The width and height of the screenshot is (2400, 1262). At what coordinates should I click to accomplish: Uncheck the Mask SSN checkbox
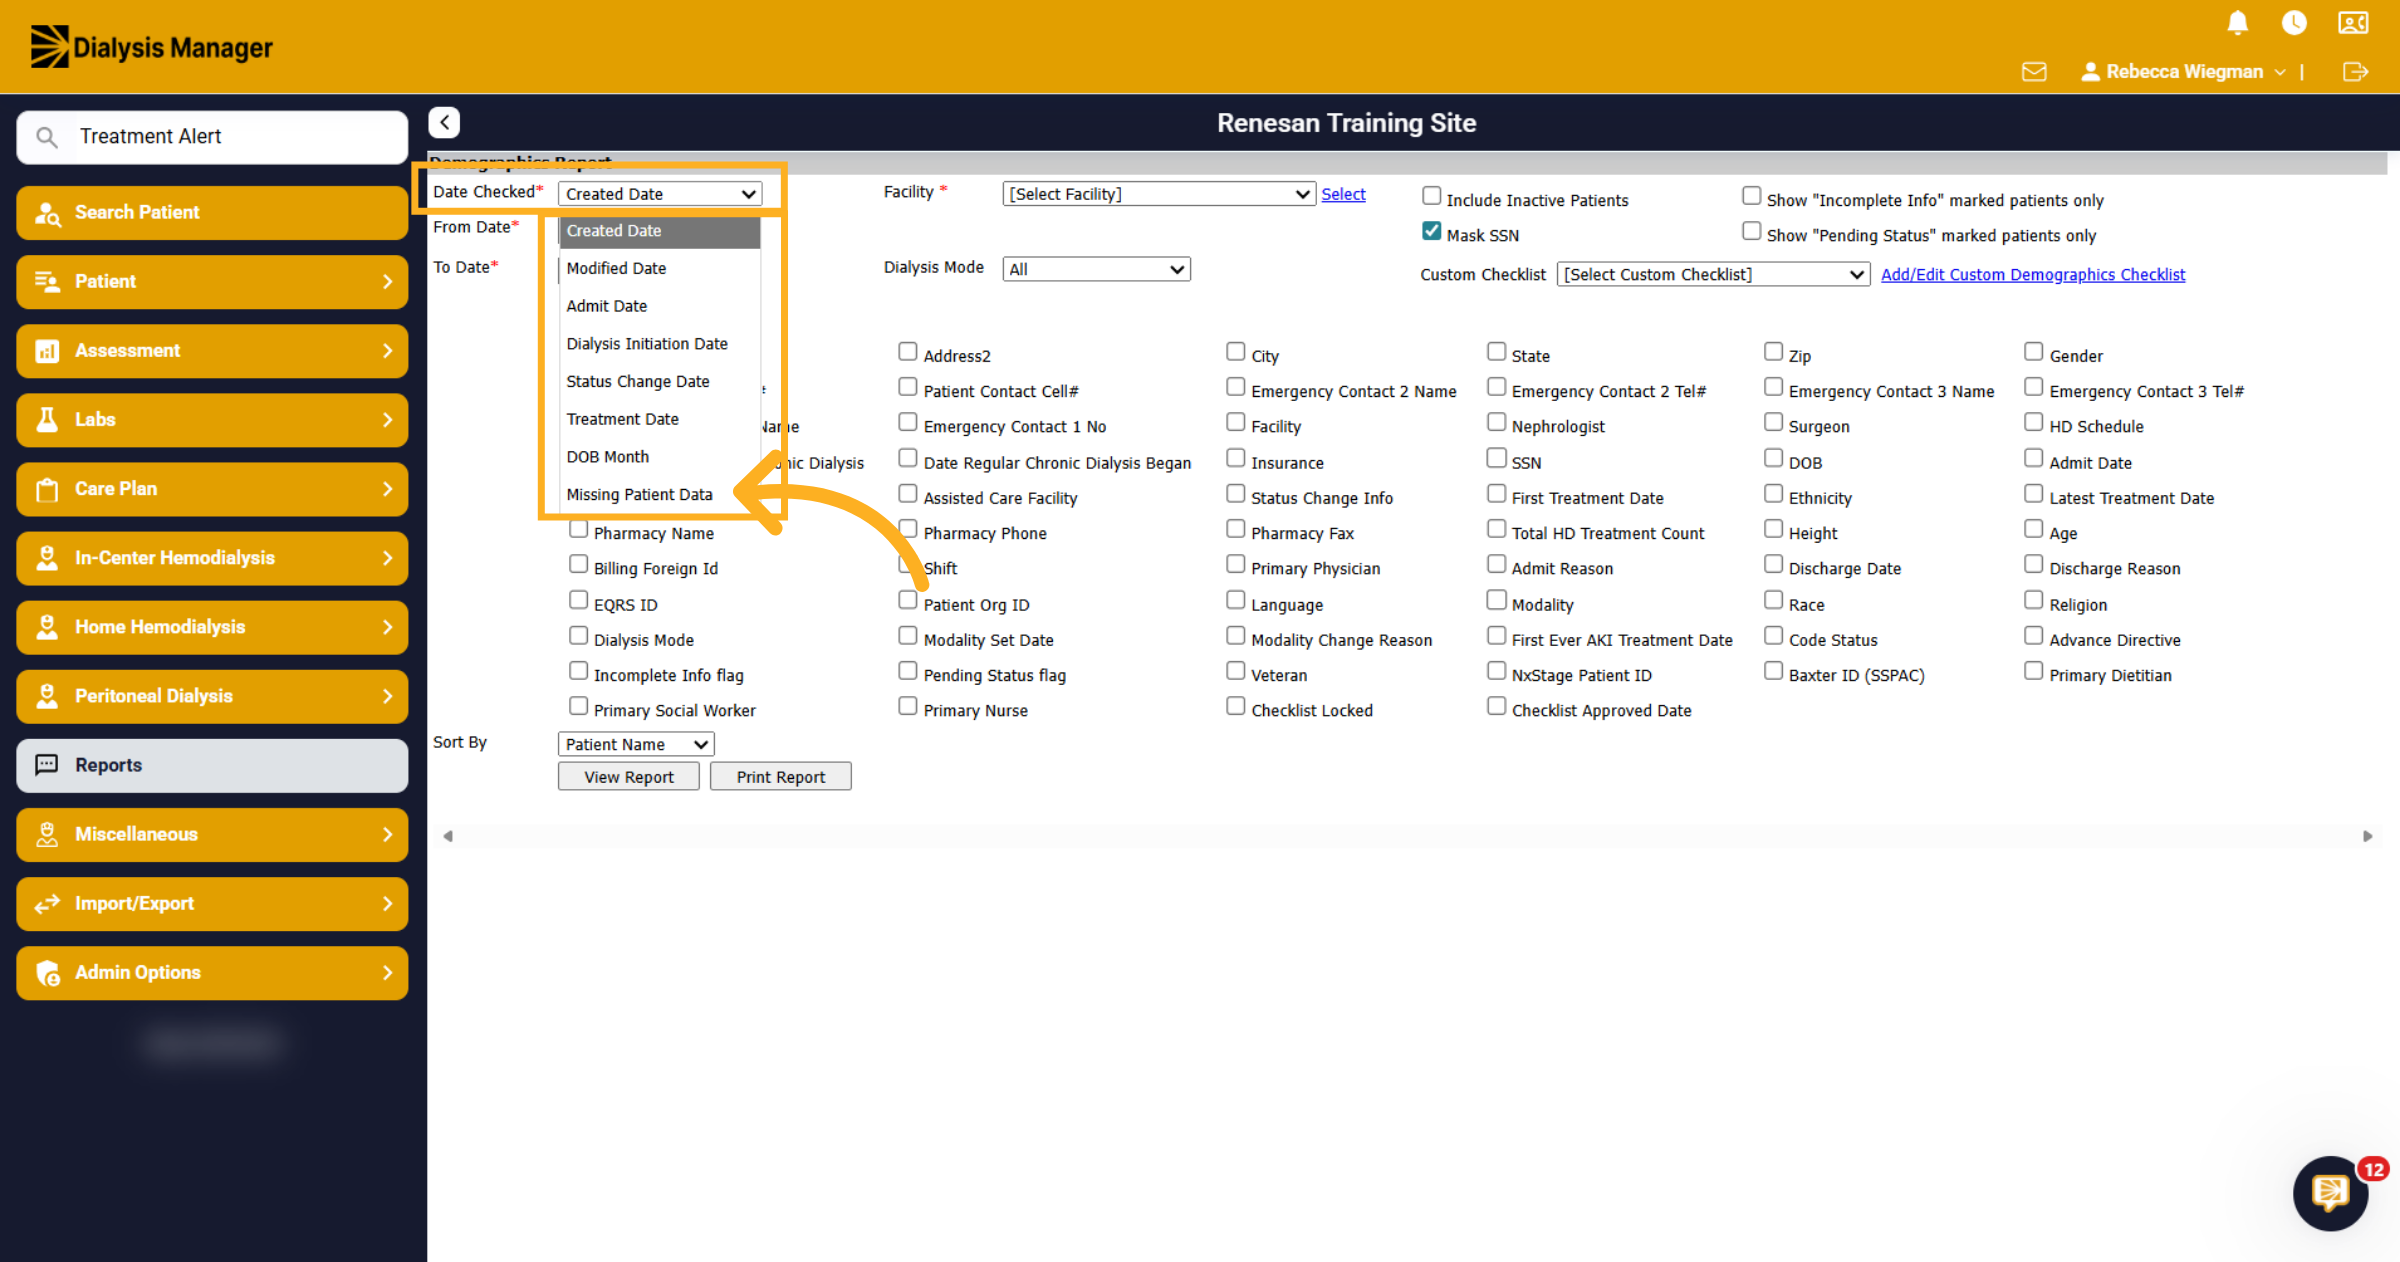(1431, 231)
